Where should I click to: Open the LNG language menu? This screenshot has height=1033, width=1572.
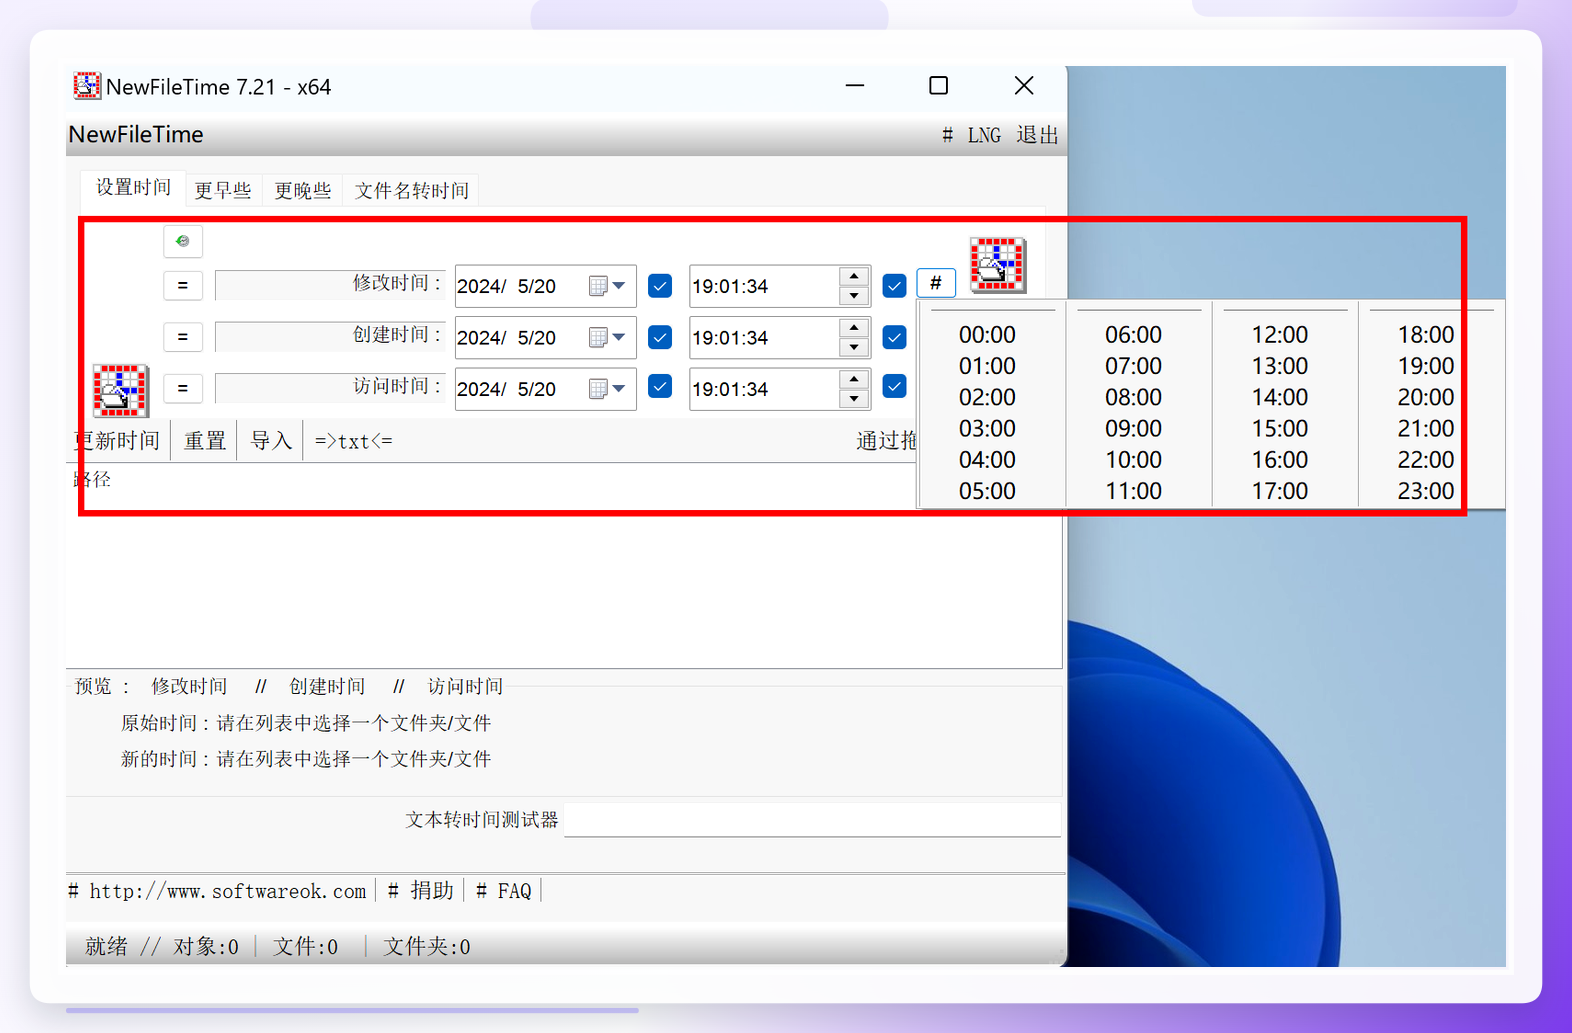click(984, 135)
